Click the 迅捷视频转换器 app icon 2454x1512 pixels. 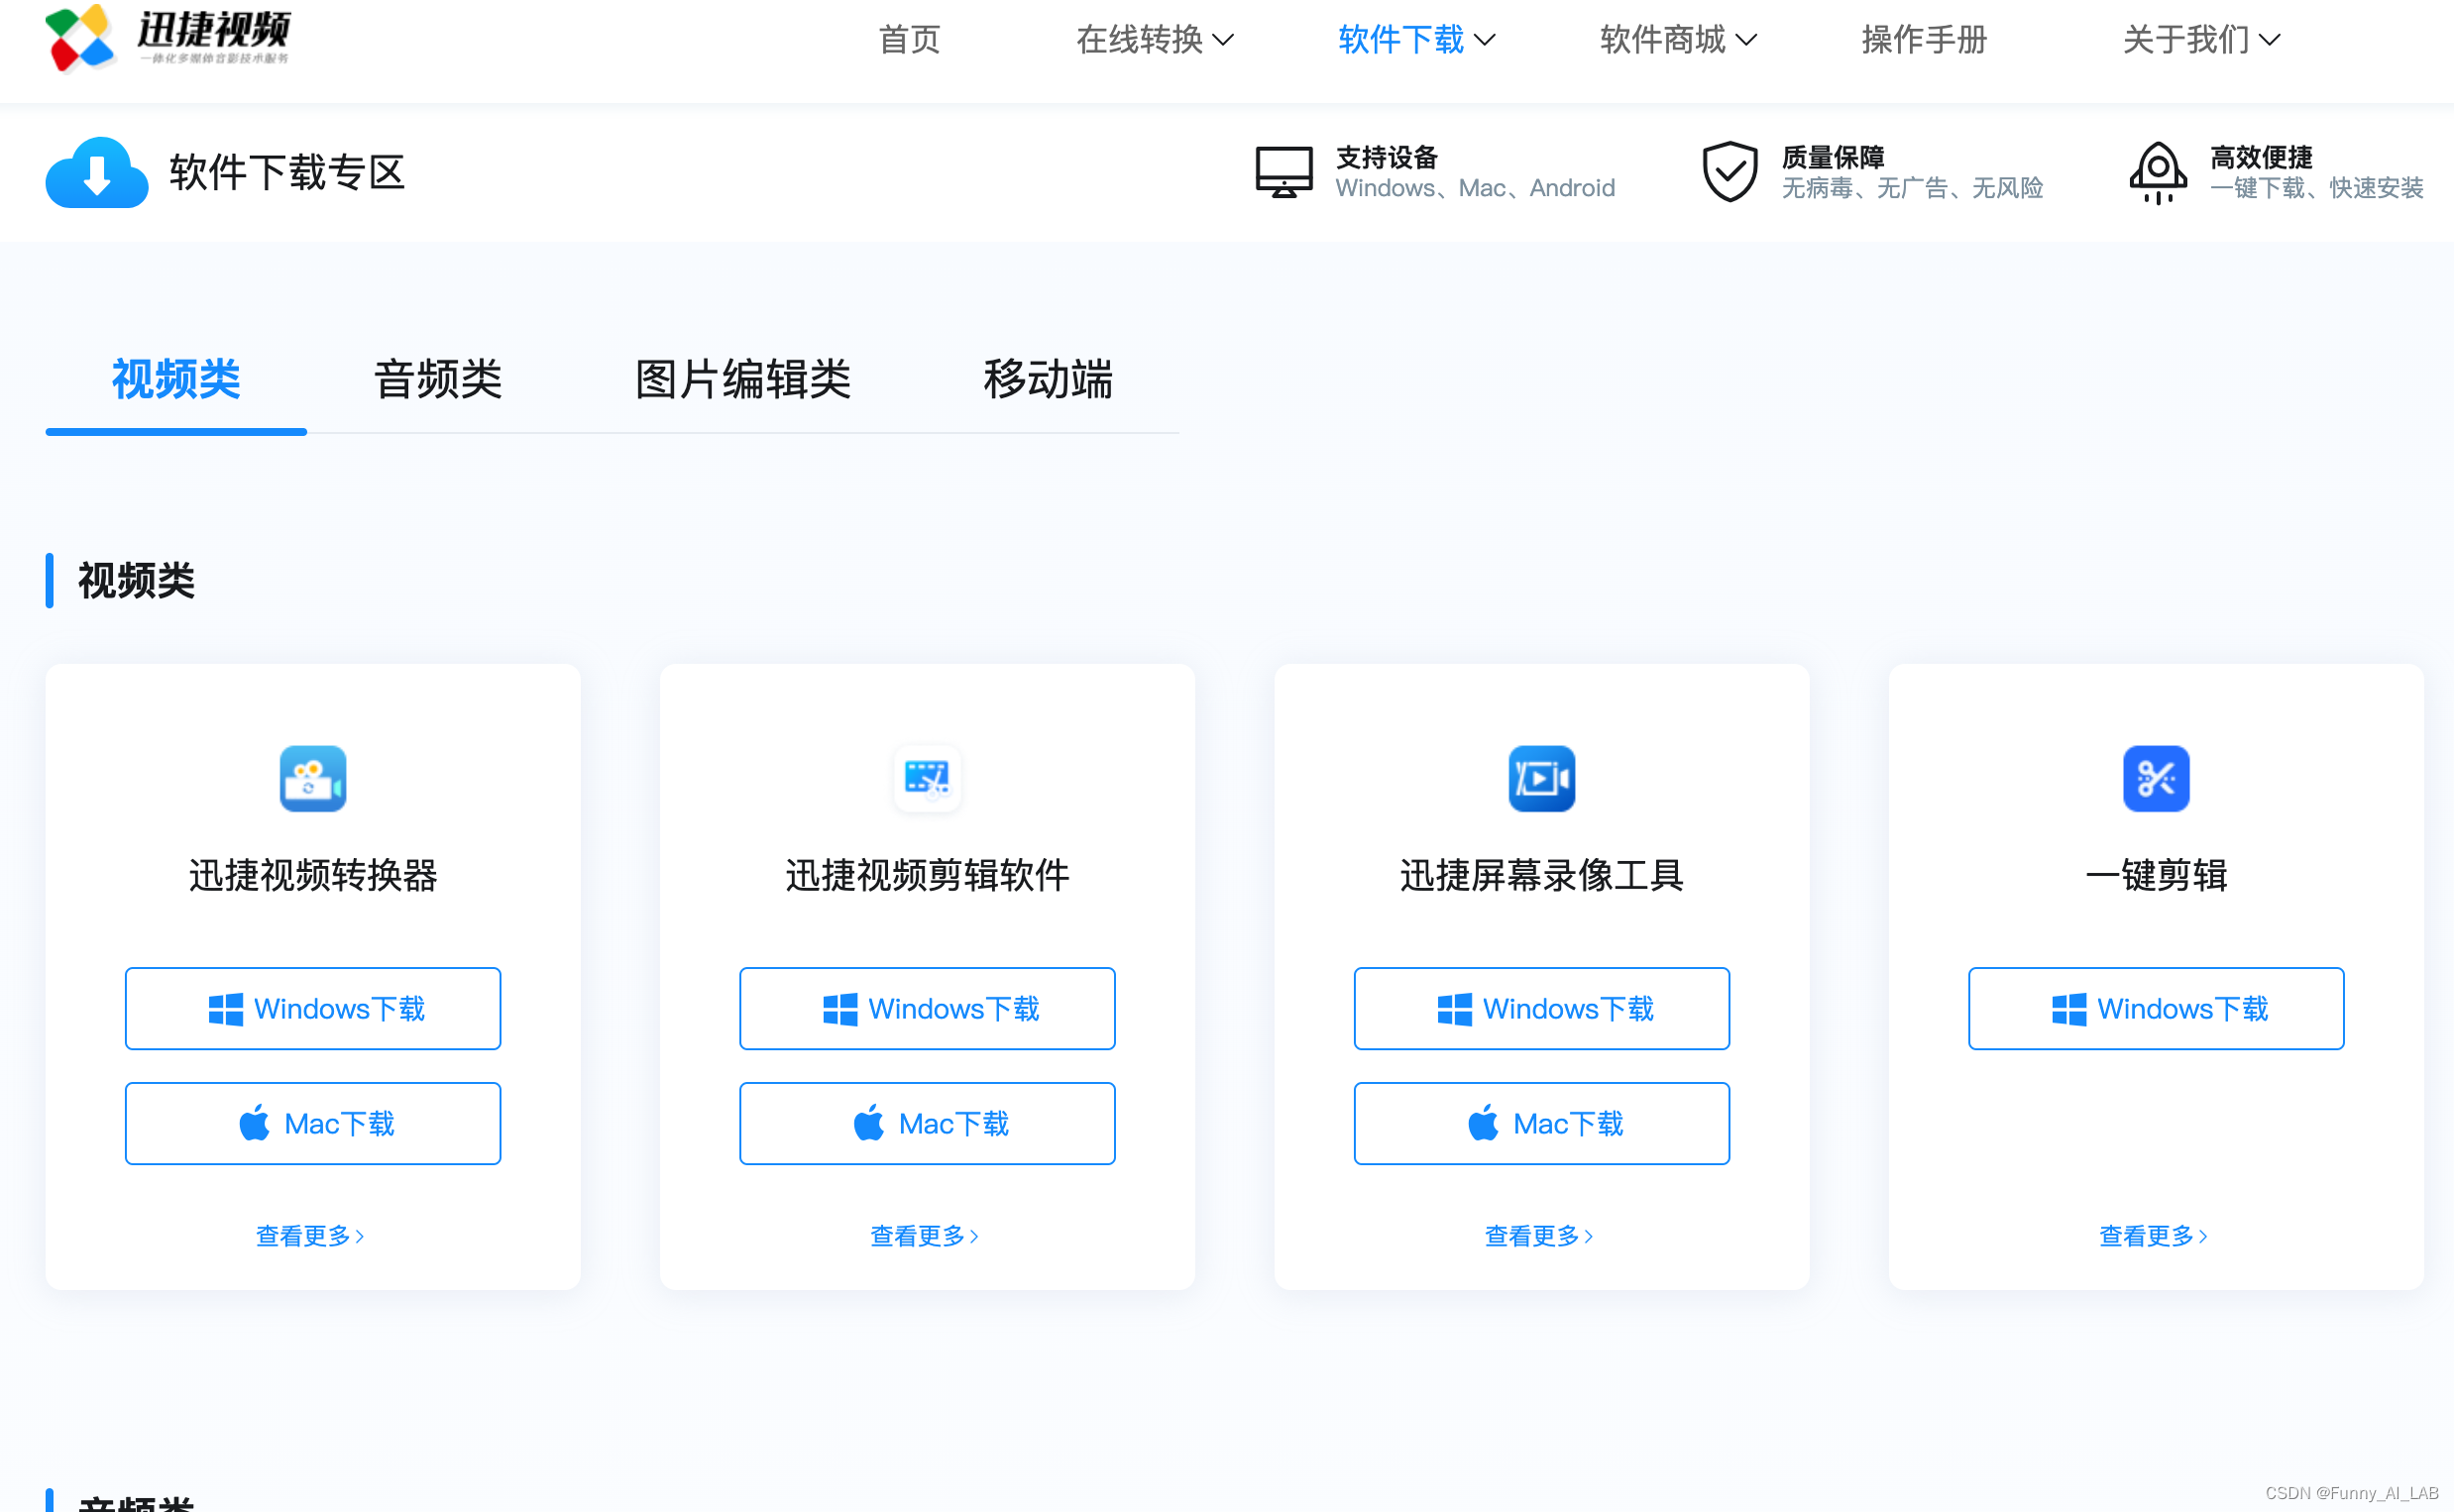click(x=313, y=778)
